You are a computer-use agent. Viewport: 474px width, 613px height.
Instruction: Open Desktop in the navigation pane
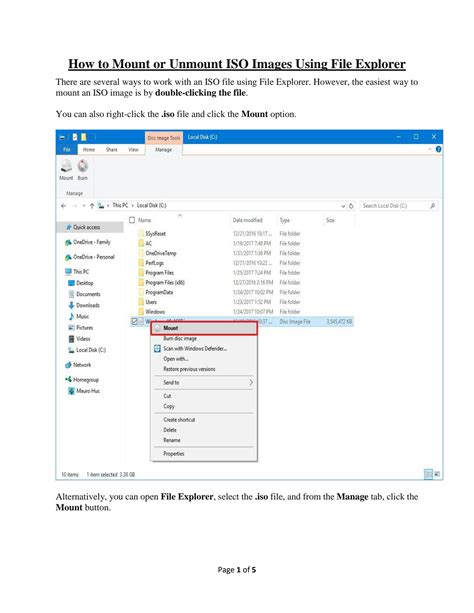[x=81, y=283]
